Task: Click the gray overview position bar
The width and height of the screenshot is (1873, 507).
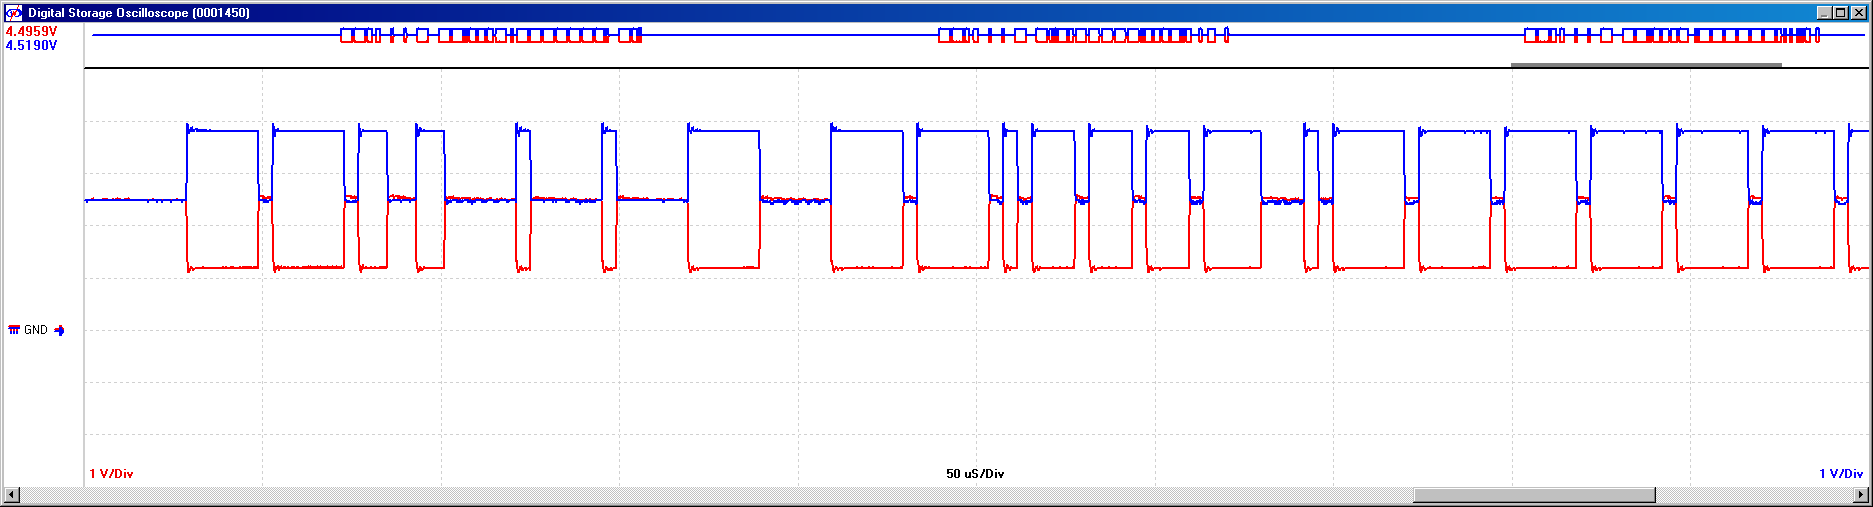Action: tap(1646, 65)
